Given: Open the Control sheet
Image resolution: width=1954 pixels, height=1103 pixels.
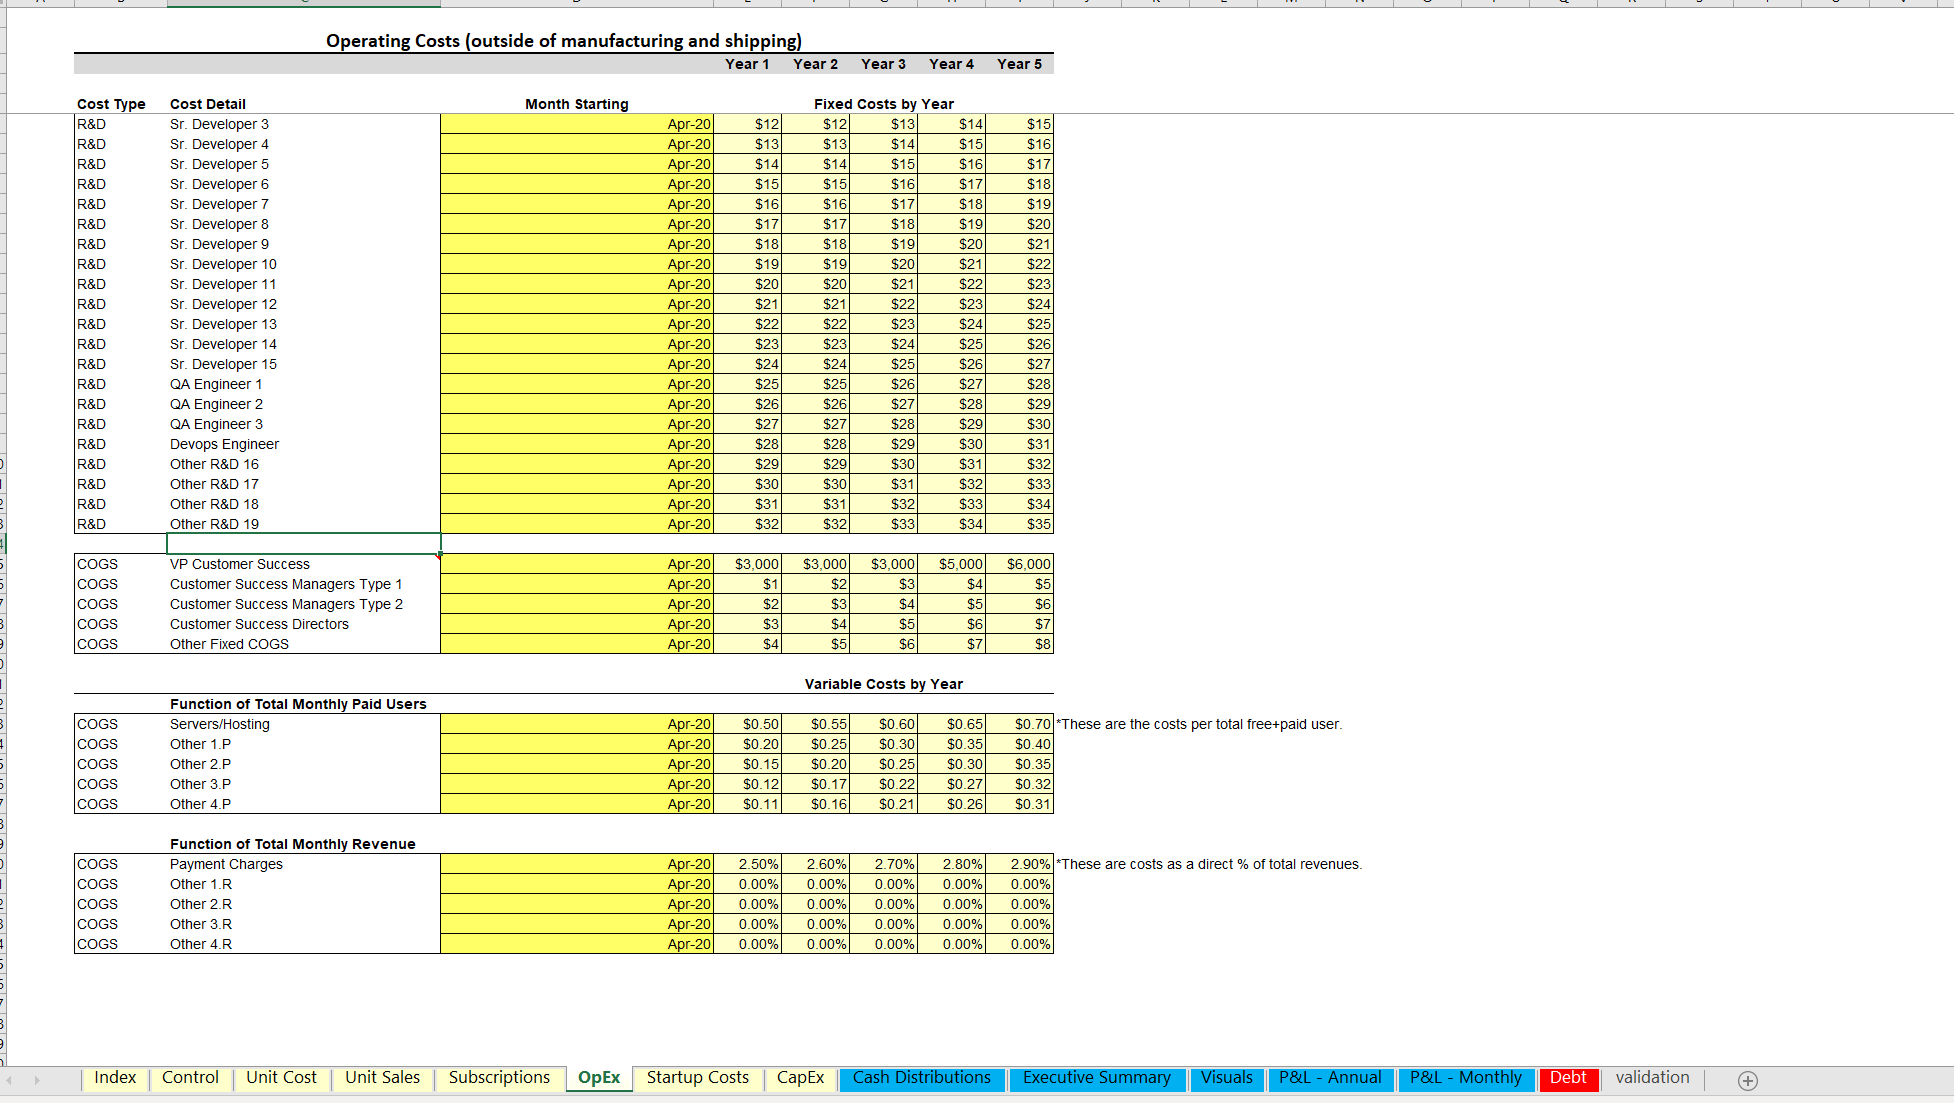Looking at the screenshot, I should [x=190, y=1078].
